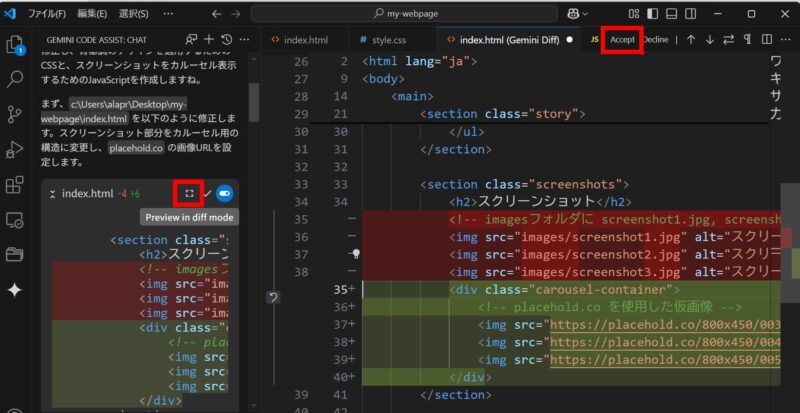Click the index.html file name in chat card
800x413 pixels.
click(87, 194)
